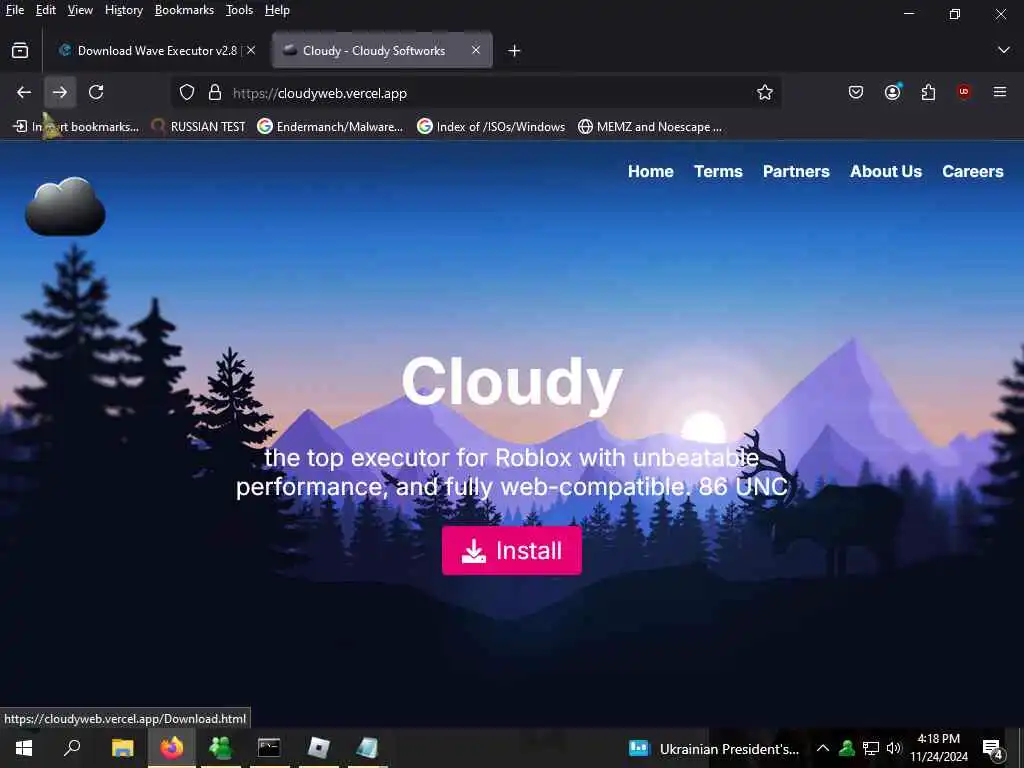Viewport: 1024px width, 768px height.
Task: Click the site security padlock icon
Action: [215, 93]
